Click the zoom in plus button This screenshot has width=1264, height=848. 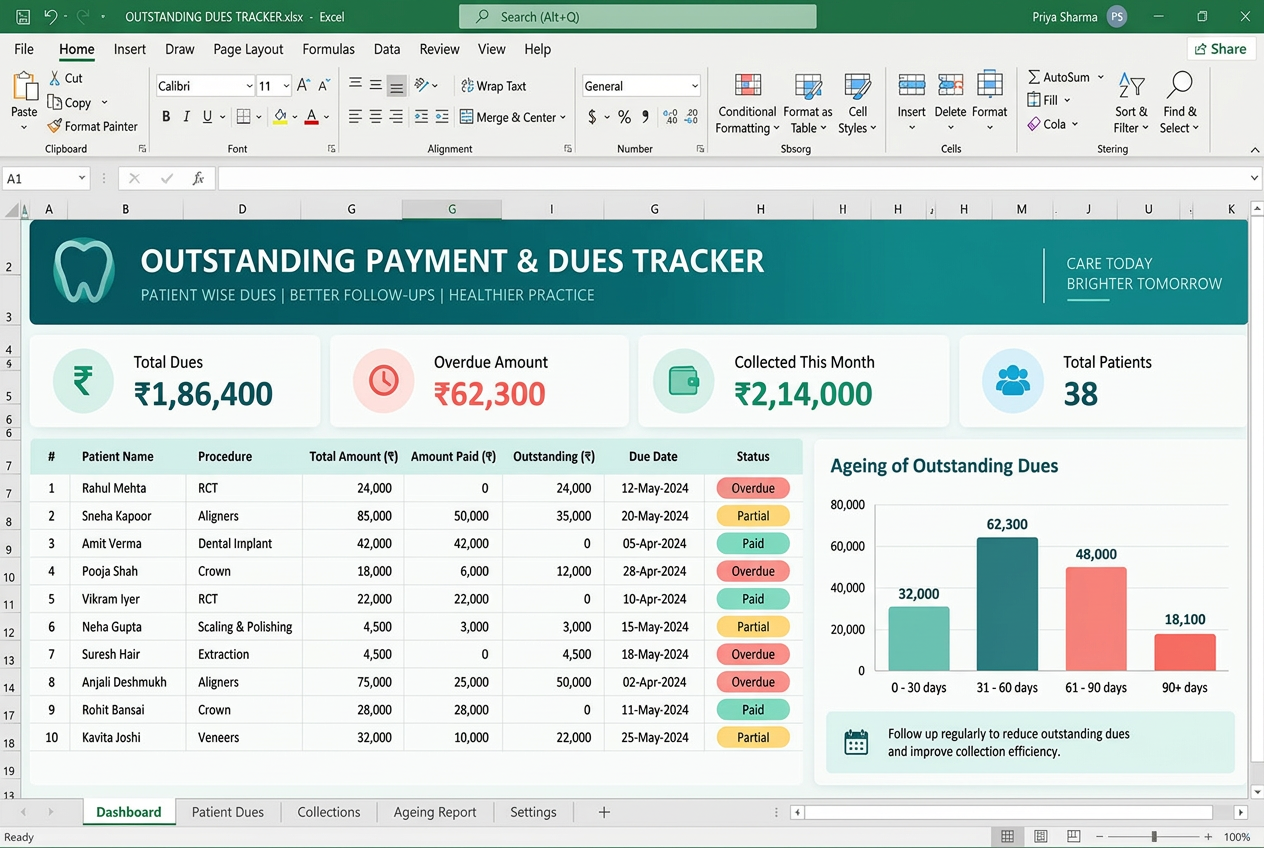1208,837
